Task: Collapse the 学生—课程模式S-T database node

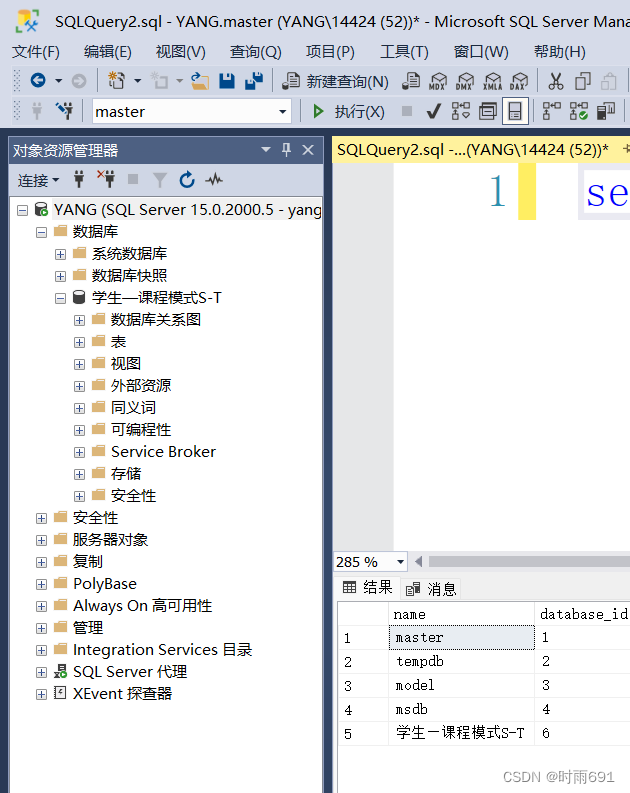Action: [60, 298]
